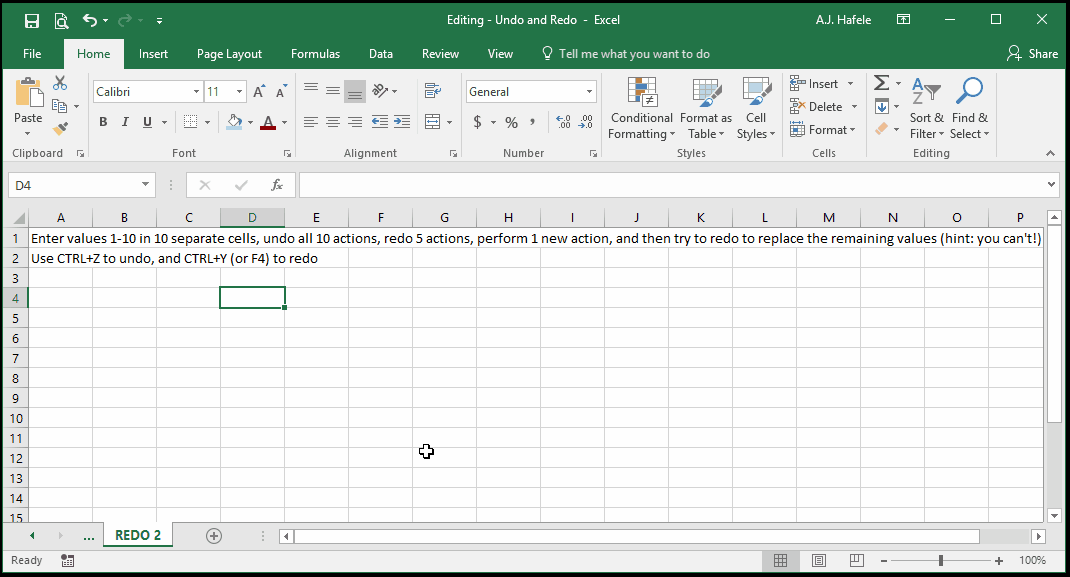Toggle Bottom Align
Screen dimensions: 1070x577
[355, 91]
